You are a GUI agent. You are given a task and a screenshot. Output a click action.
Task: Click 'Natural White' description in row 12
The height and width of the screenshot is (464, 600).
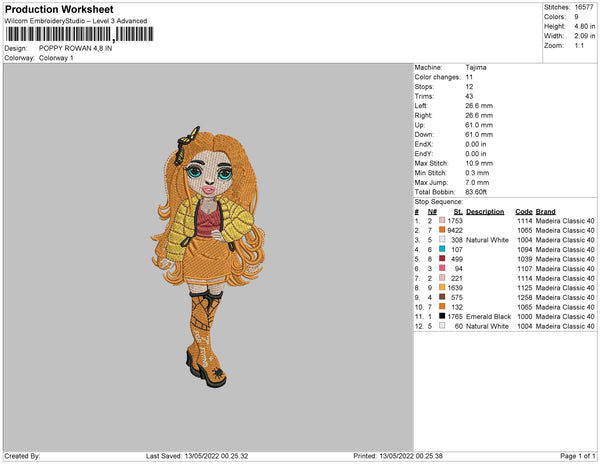487,326
